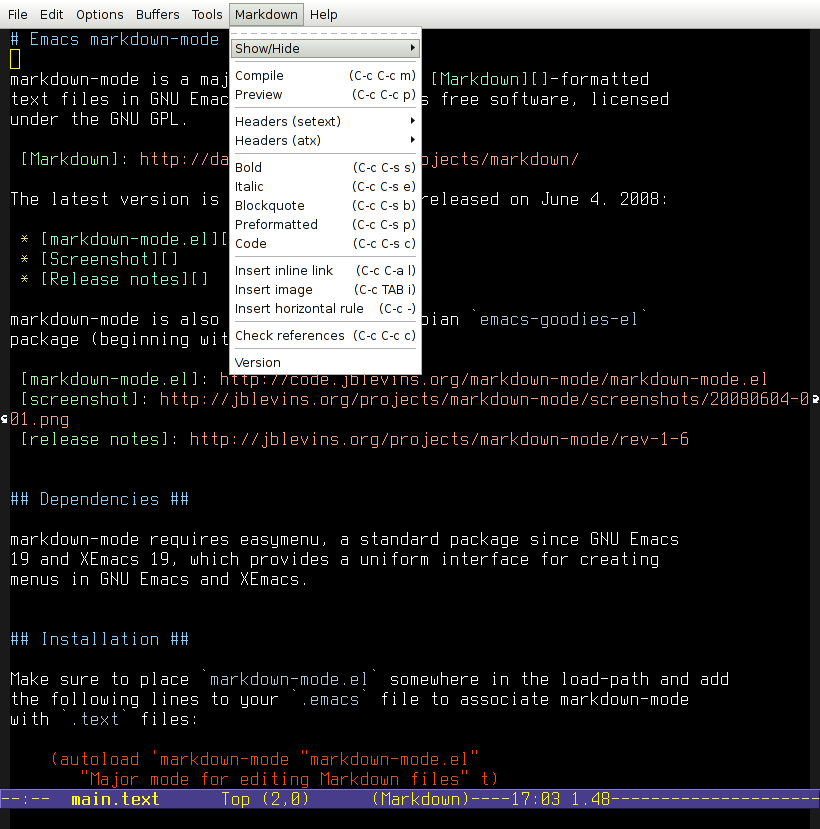Click the '## Installation ##' heading
Viewport: 820px width, 829px height.
99,639
